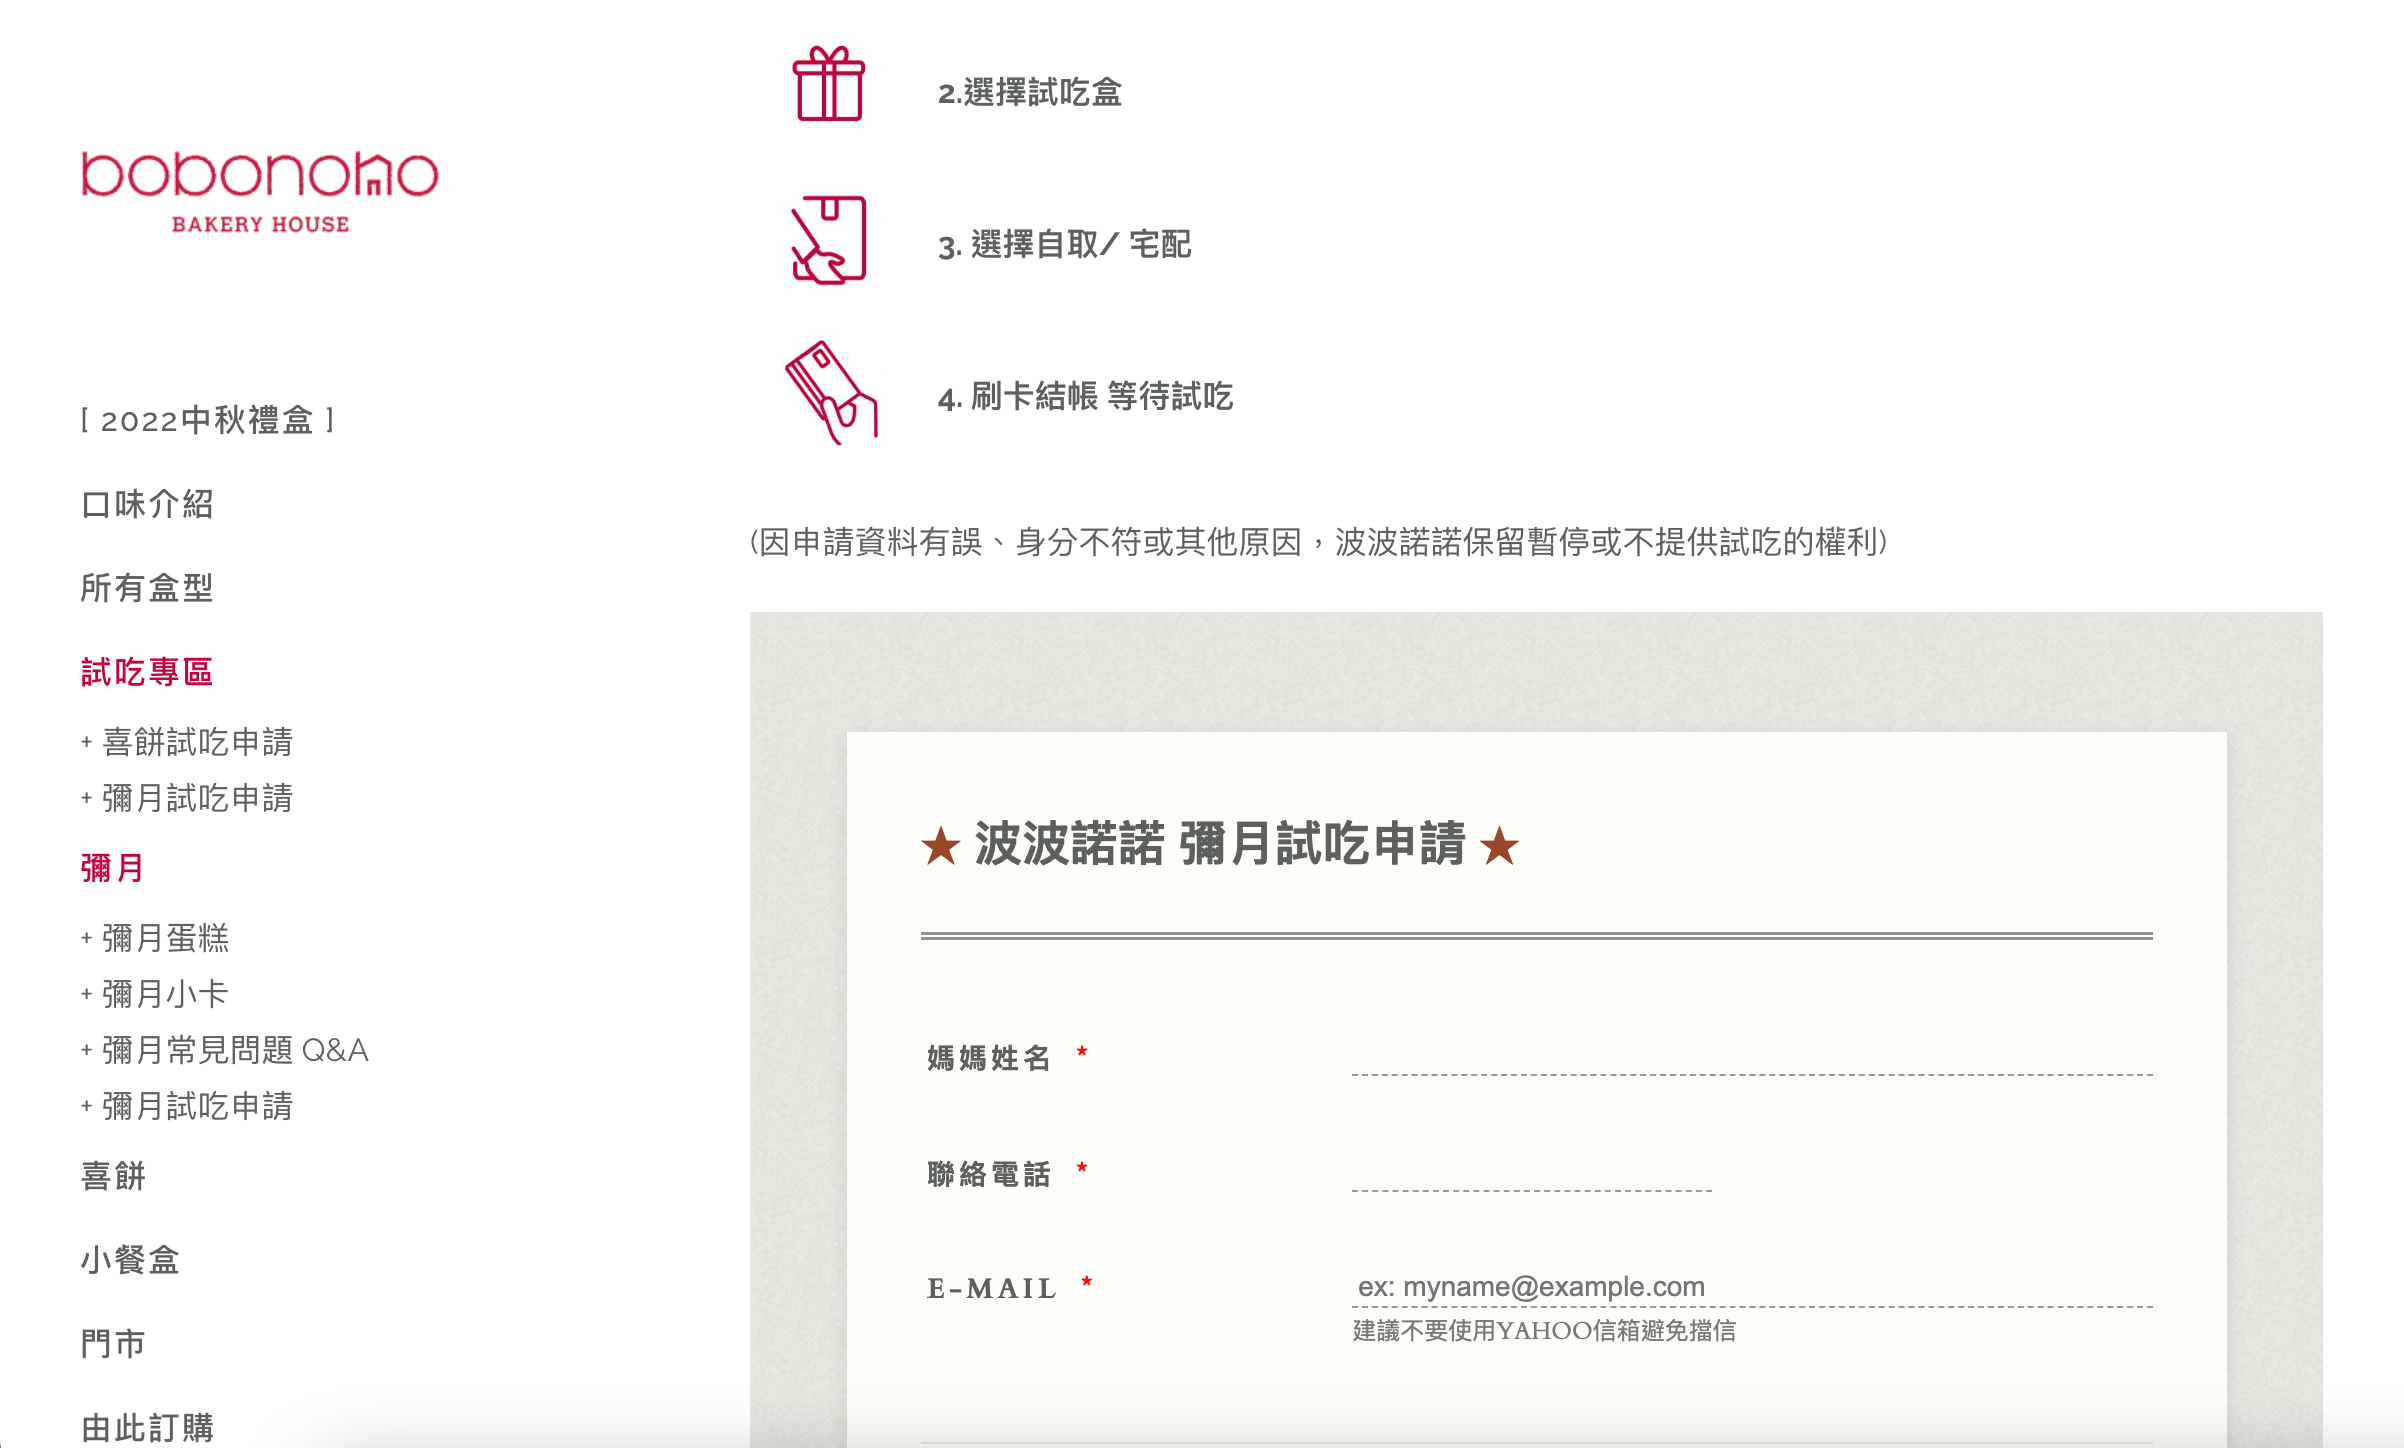Open 喜餅試吃申請 link
The height and width of the screenshot is (1448, 2404).
point(187,742)
